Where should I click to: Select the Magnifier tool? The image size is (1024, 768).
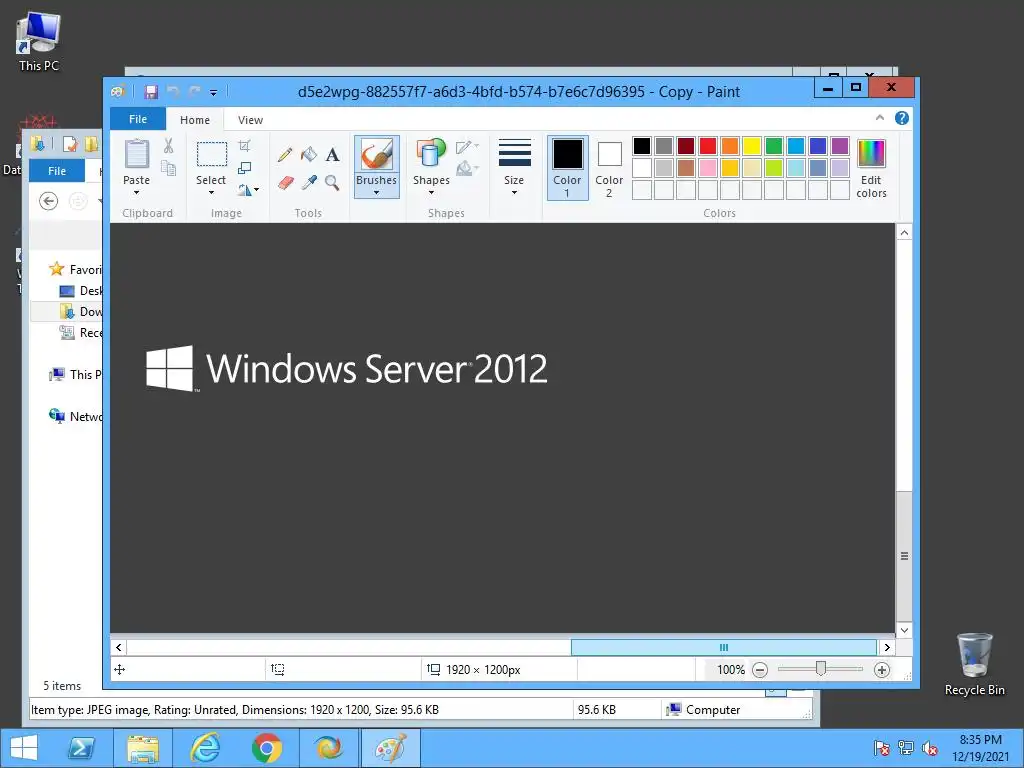pyautogui.click(x=332, y=183)
